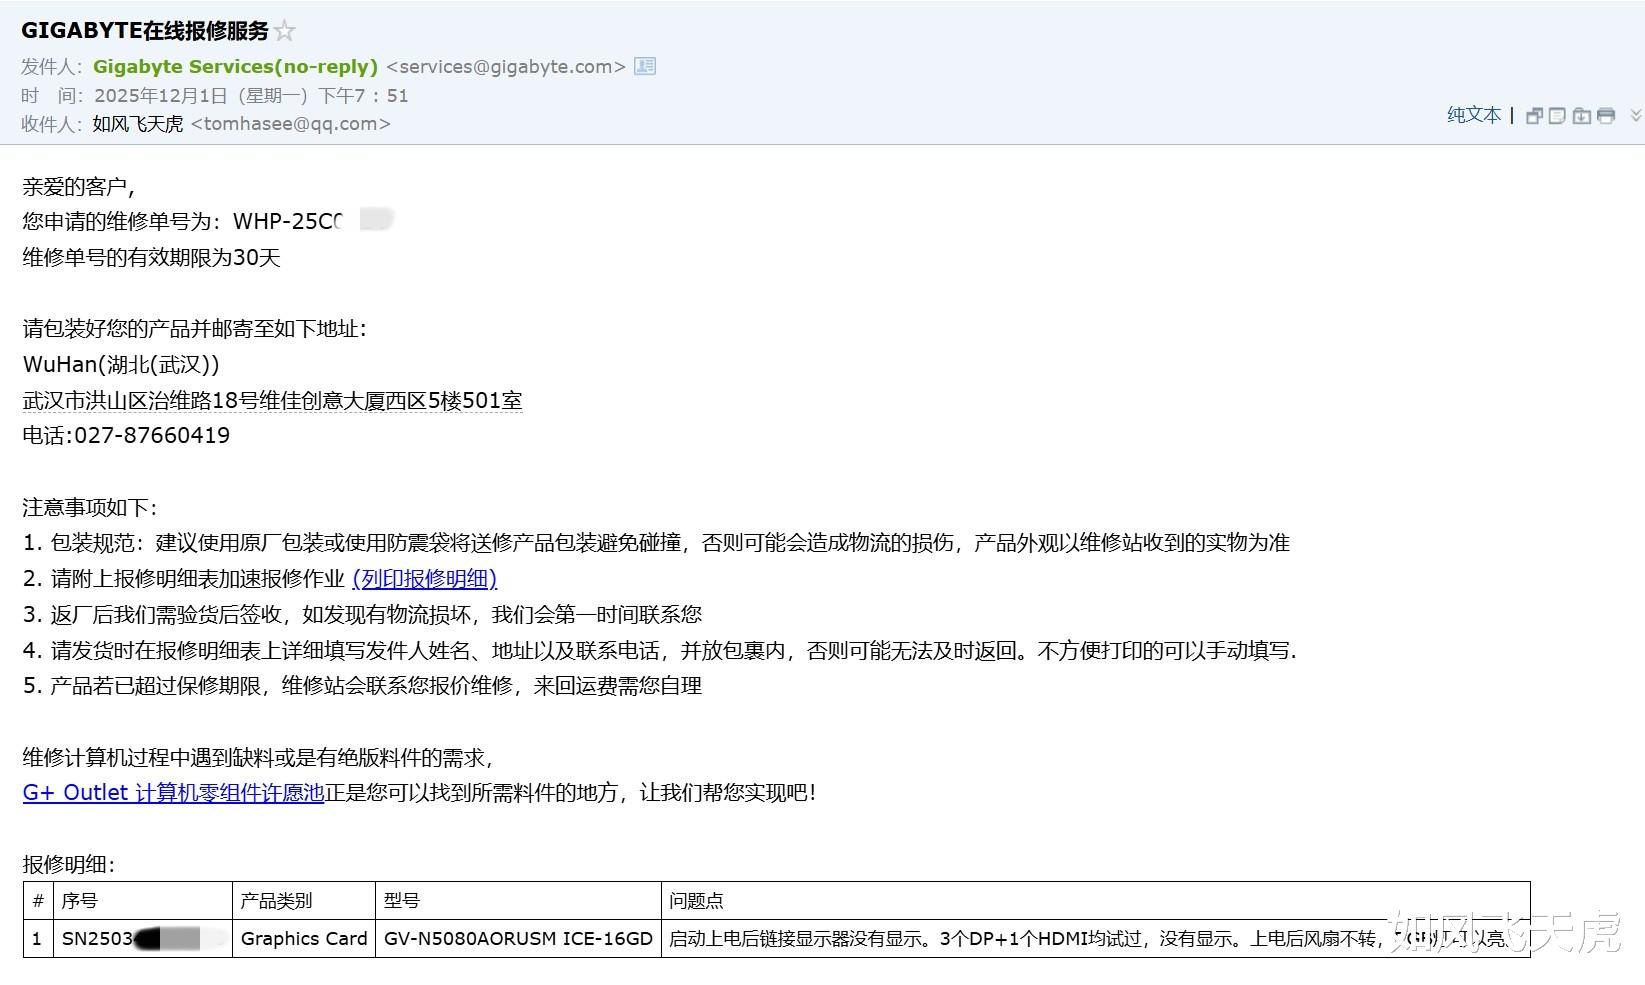Click model cell GV-N5080AORUSM ICE-16GD

tap(518, 939)
